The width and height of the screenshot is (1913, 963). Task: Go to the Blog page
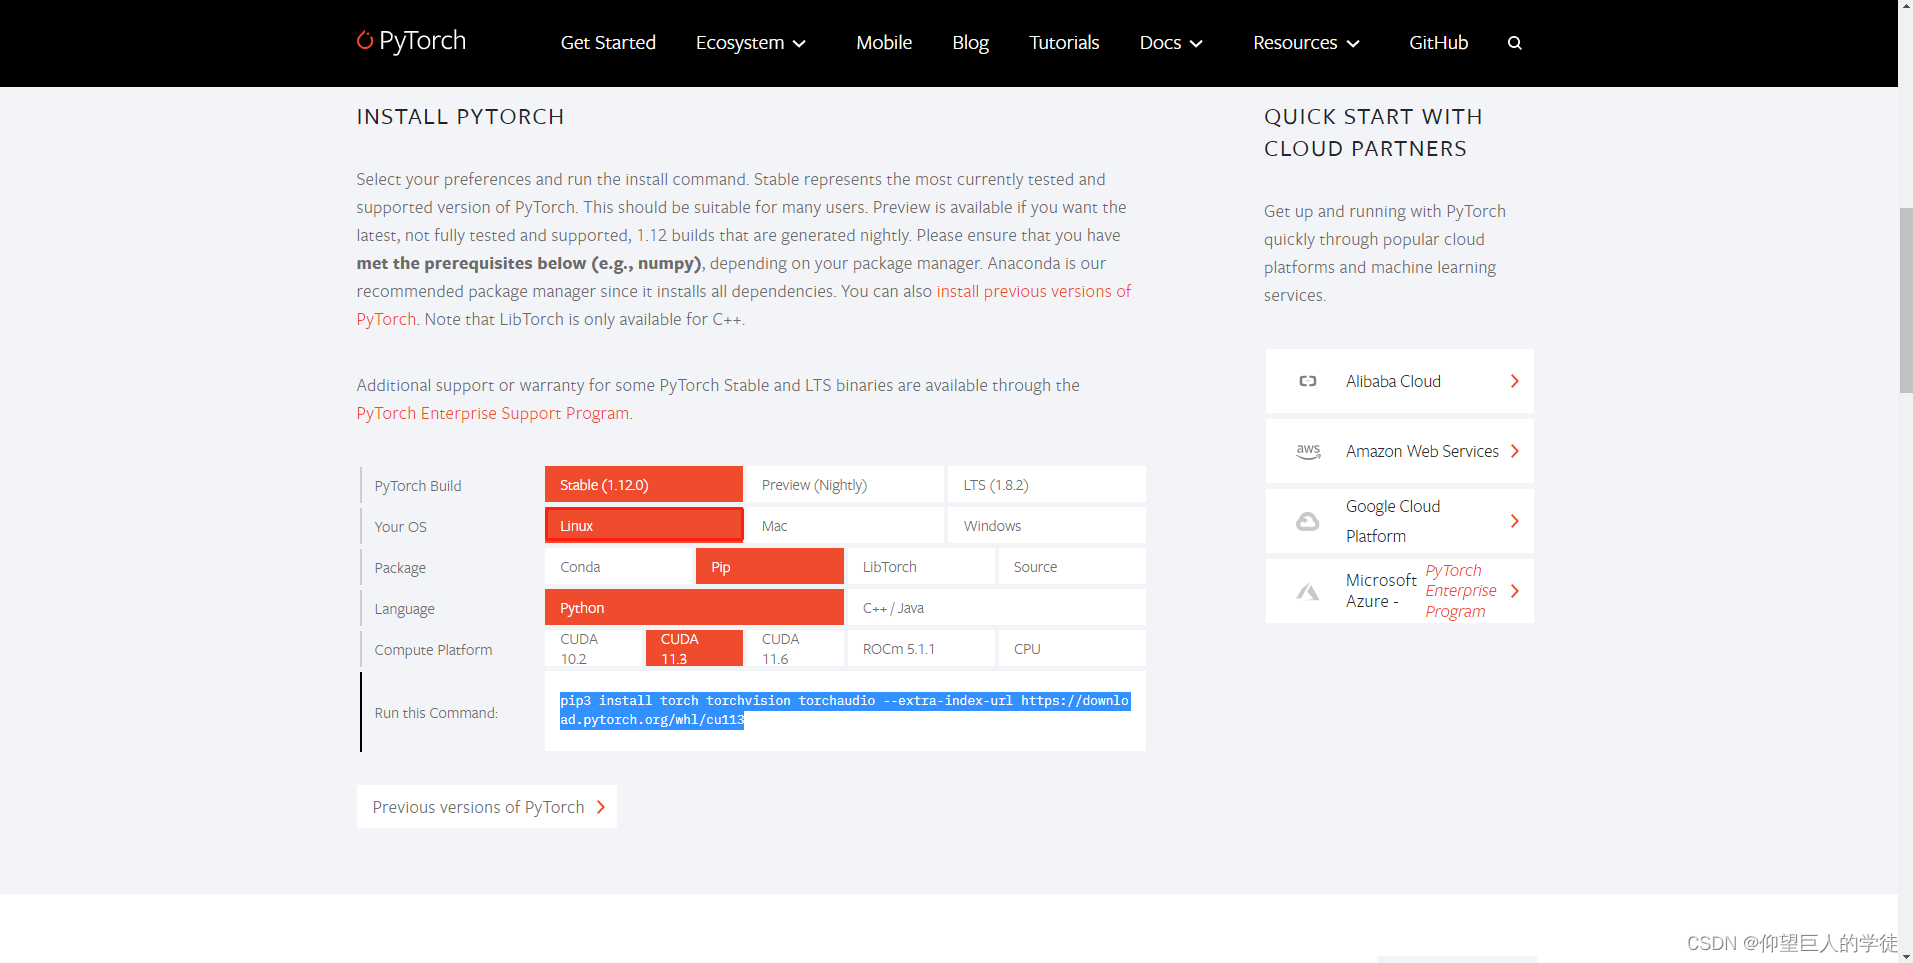970,43
